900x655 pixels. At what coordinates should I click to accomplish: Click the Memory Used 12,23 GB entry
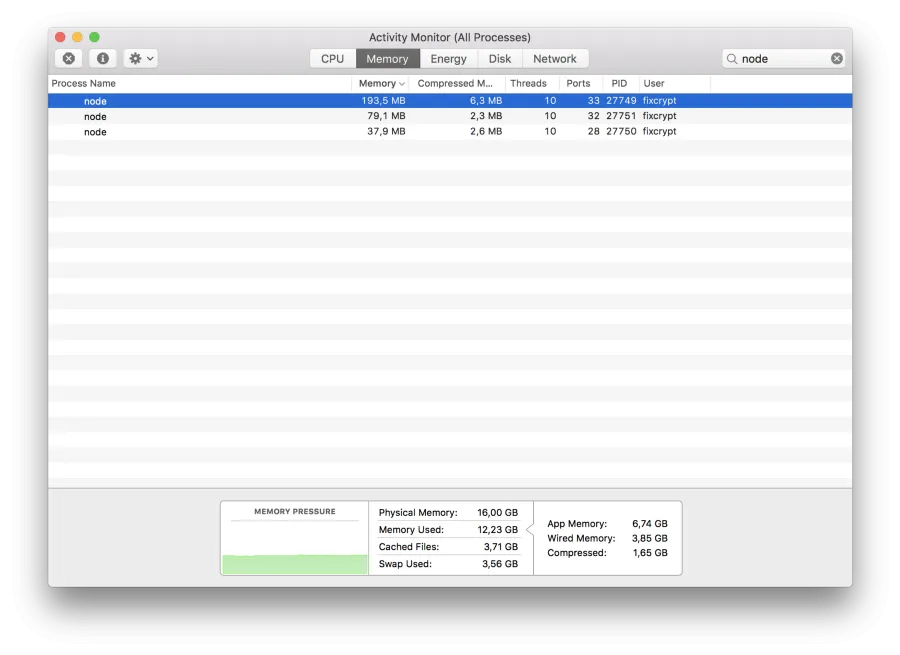448,530
